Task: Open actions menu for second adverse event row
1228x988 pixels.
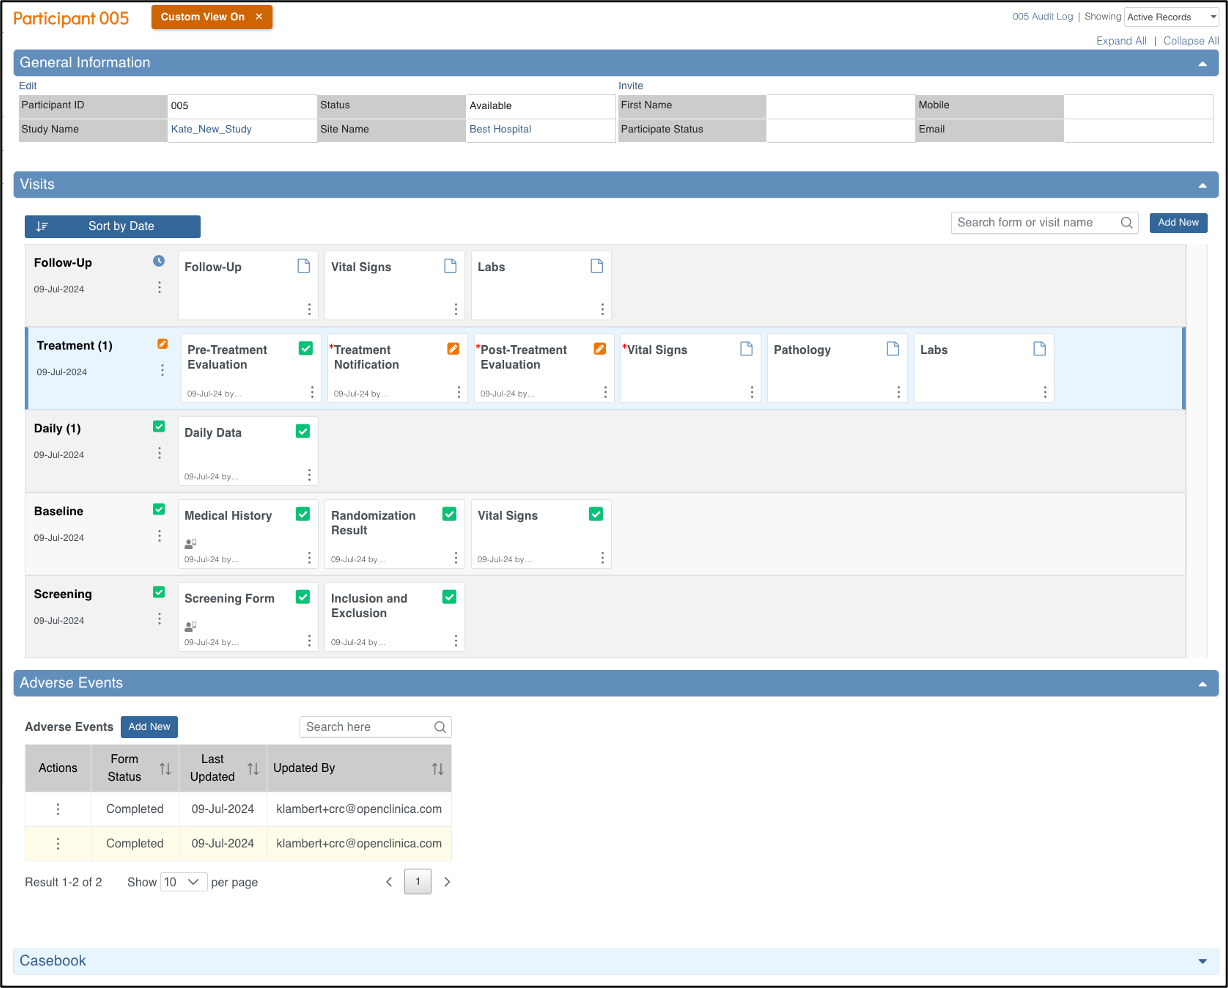Action: coord(58,844)
